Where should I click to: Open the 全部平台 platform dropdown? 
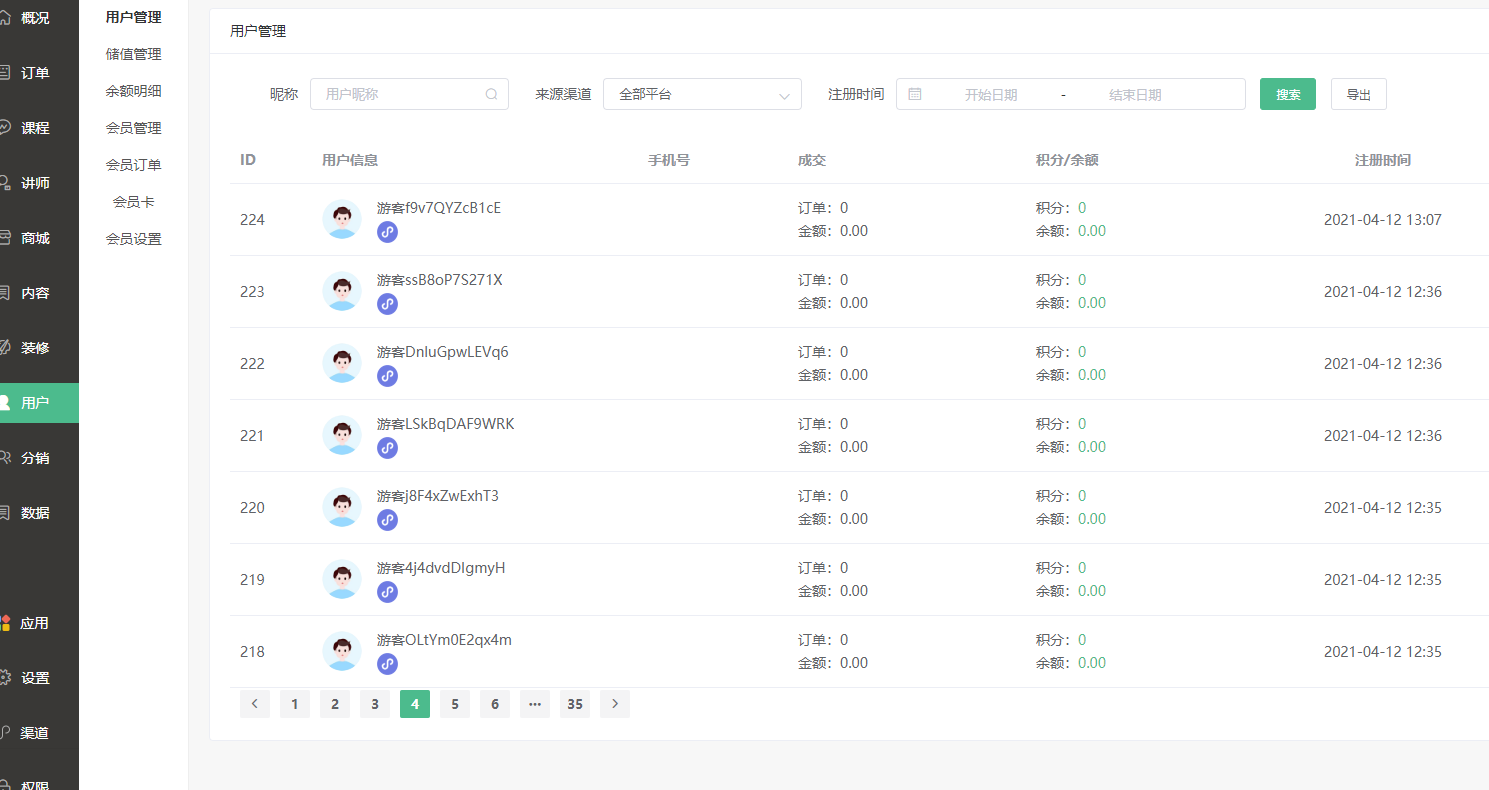point(702,93)
